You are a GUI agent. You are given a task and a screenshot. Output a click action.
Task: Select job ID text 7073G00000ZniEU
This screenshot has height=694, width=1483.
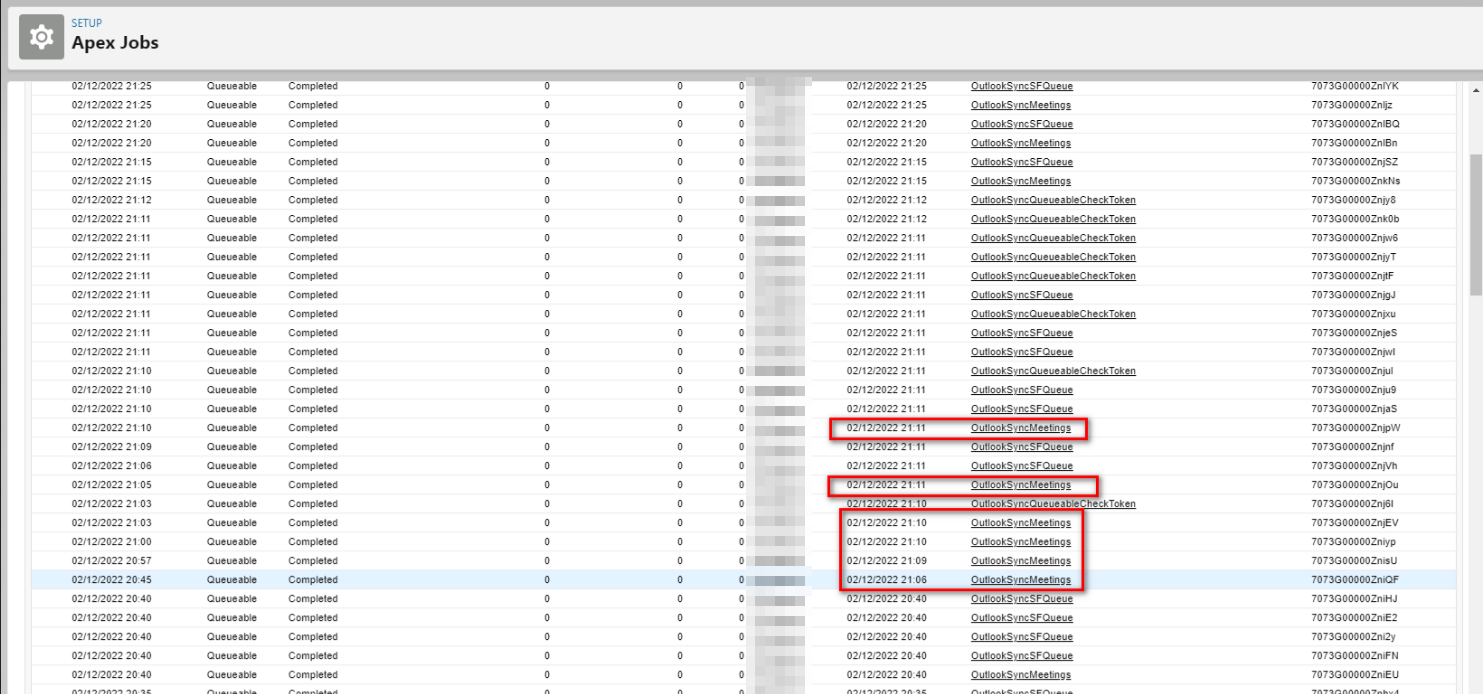[1355, 675]
